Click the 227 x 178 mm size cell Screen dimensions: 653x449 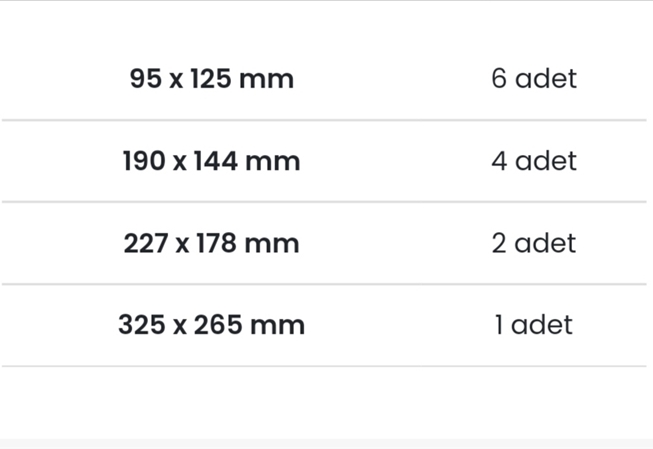(212, 243)
